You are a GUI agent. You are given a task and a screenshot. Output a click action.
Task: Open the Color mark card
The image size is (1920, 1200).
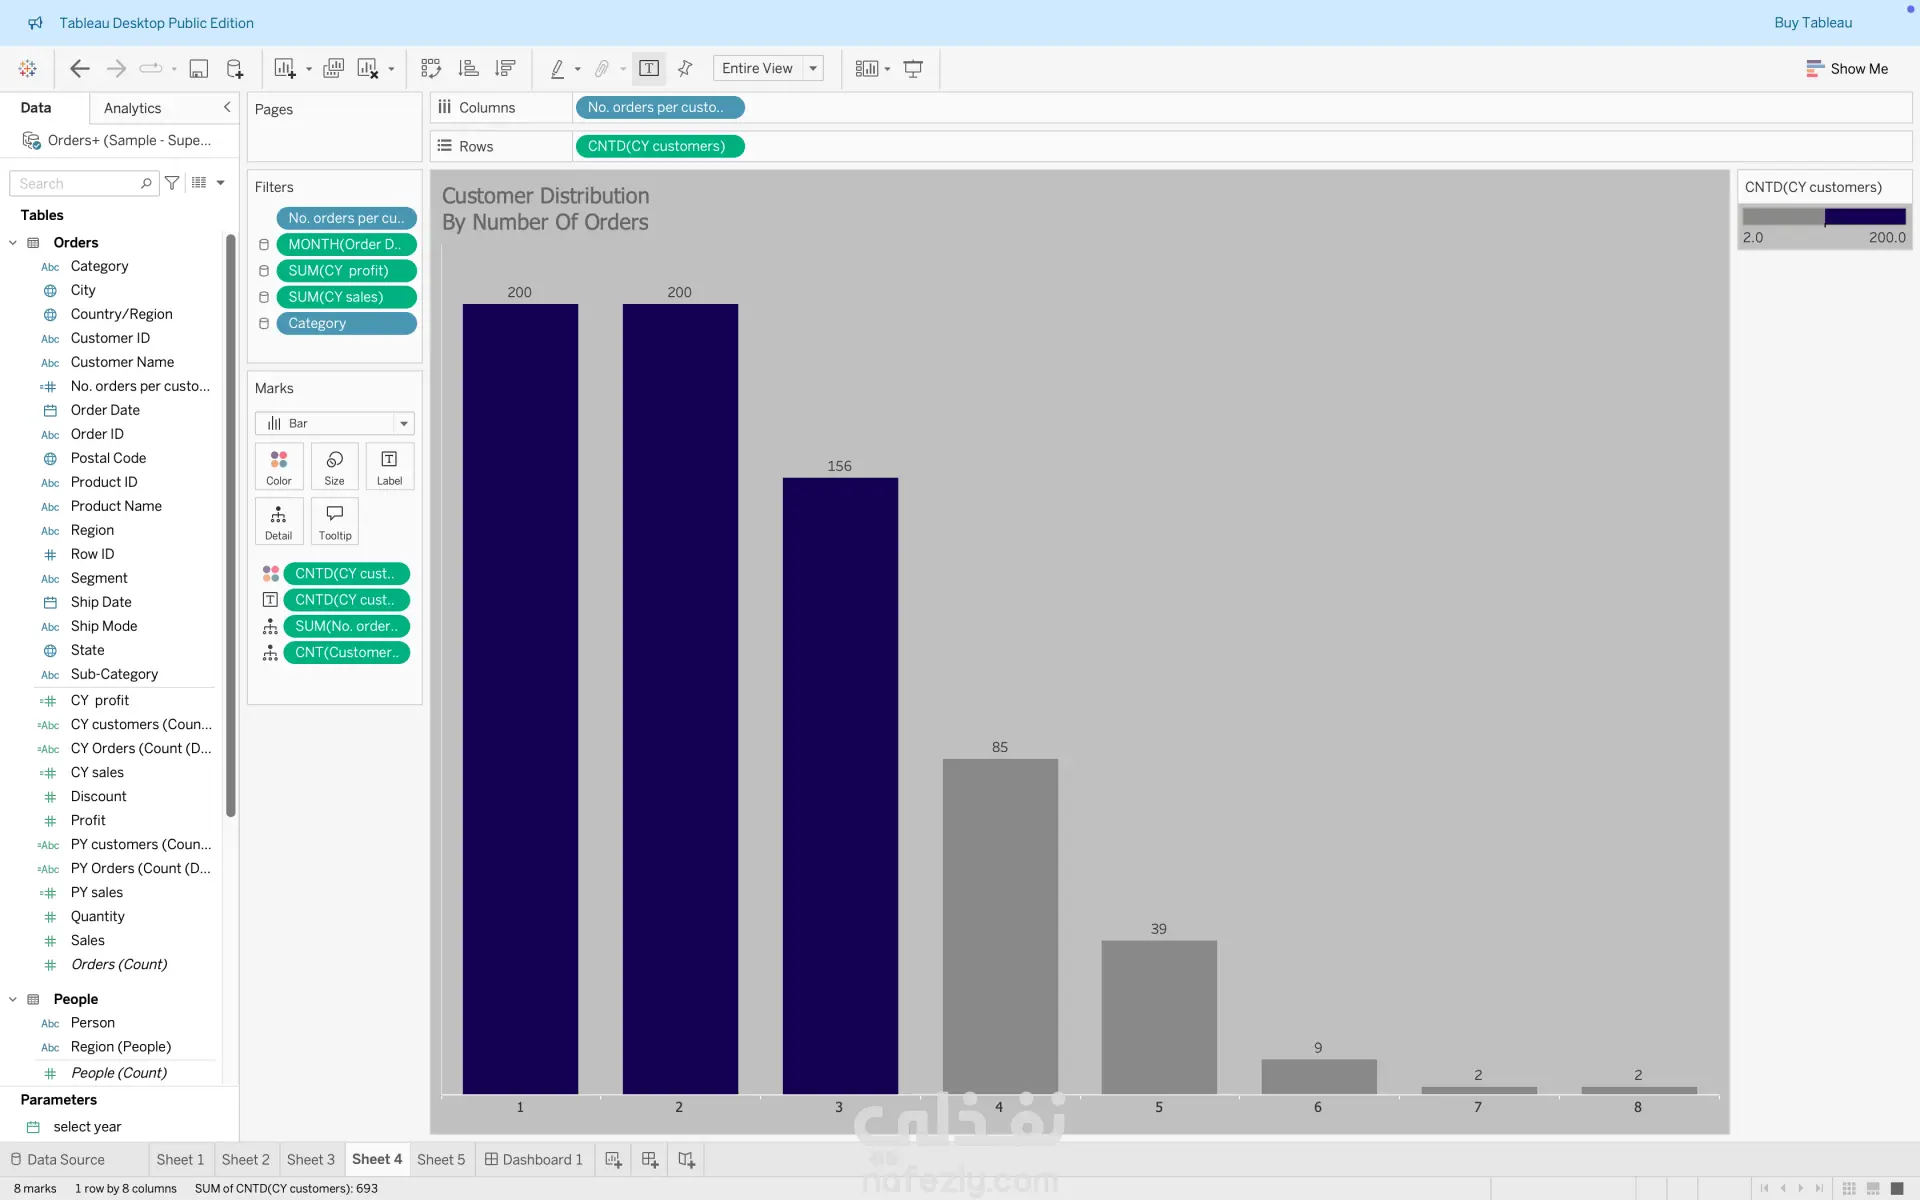[x=278, y=466]
